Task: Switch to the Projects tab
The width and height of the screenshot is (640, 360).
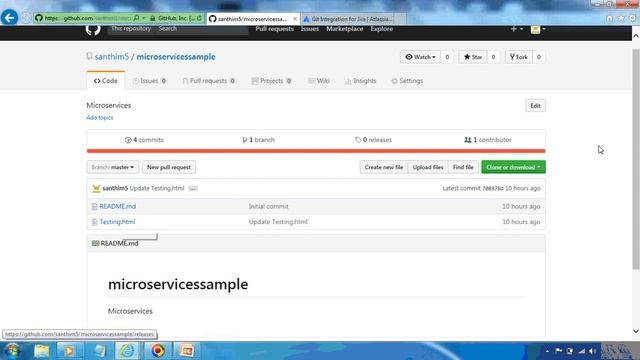Action: [x=271, y=81]
